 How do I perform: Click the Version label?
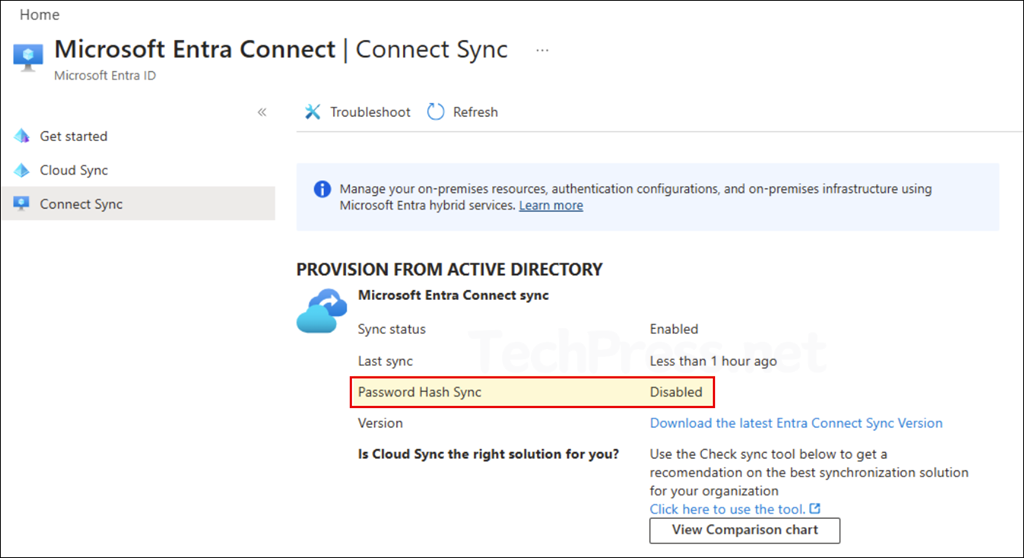coord(380,423)
